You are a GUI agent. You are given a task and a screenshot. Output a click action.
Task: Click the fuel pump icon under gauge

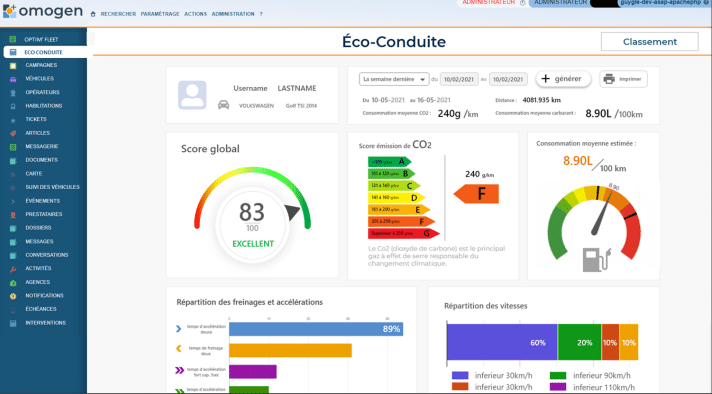597,260
